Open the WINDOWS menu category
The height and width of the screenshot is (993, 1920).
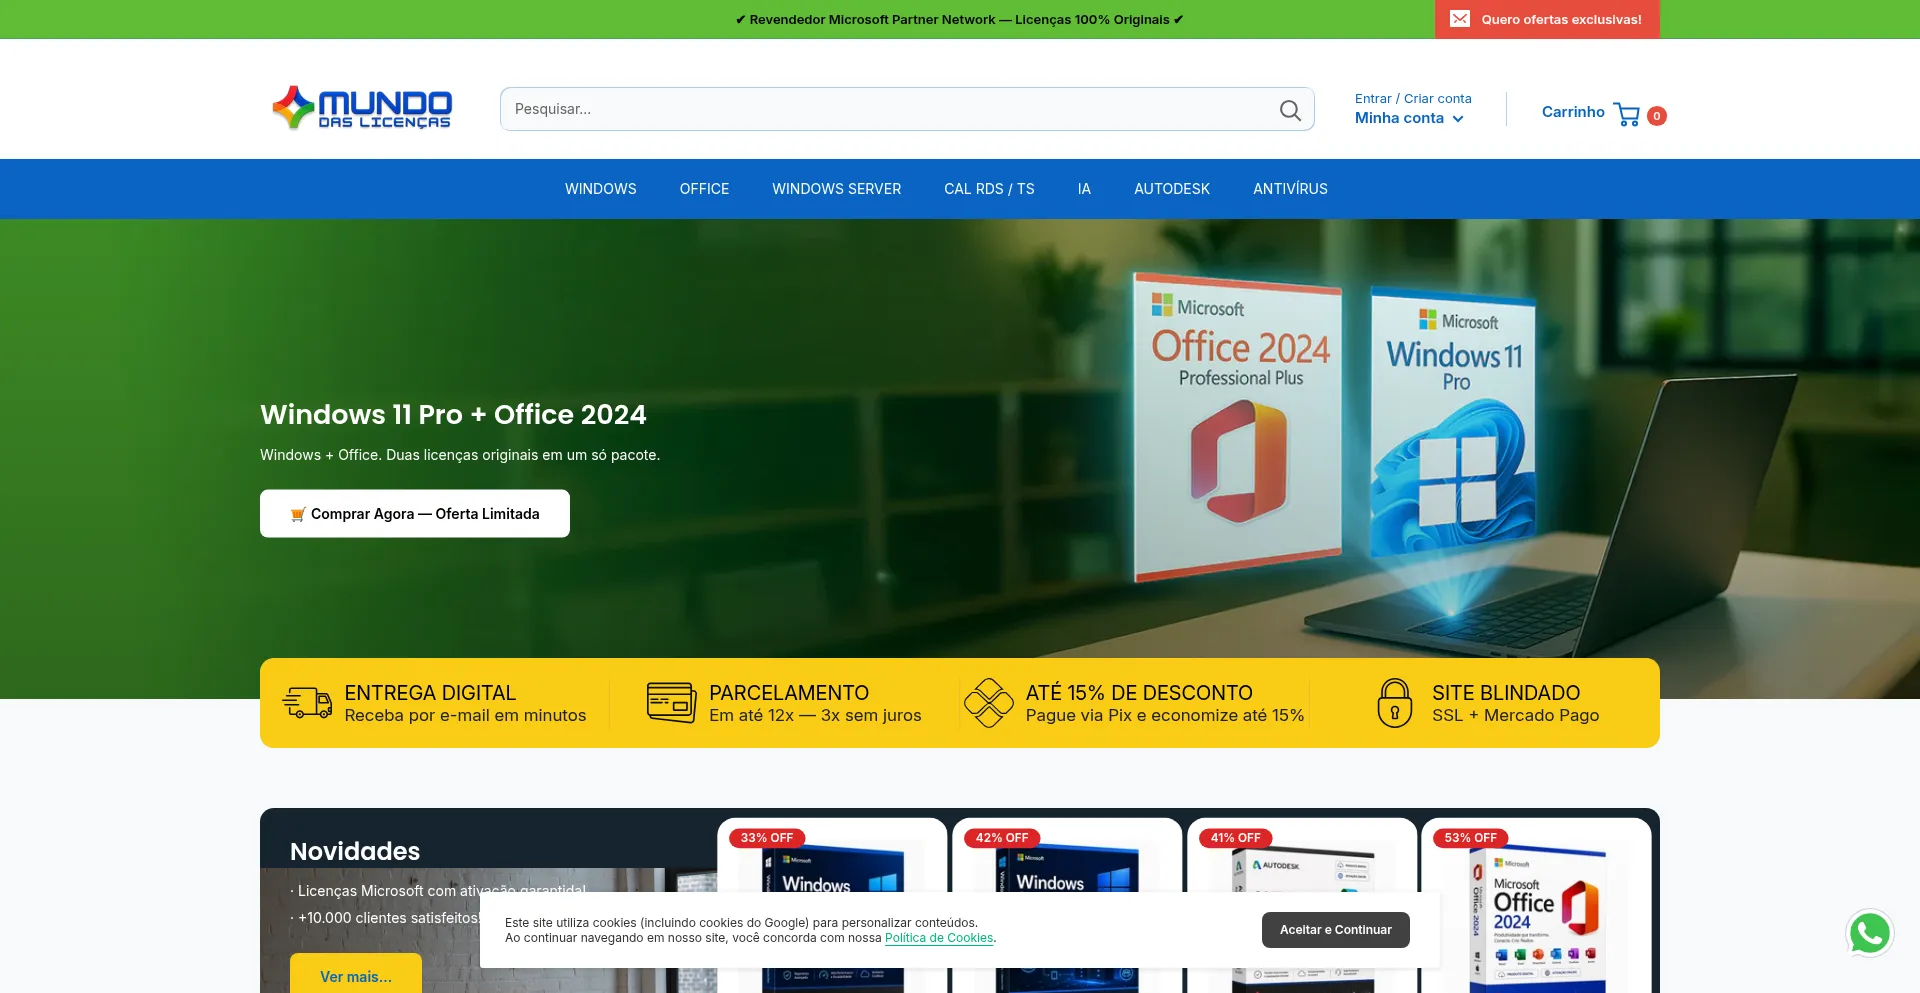[x=601, y=189]
